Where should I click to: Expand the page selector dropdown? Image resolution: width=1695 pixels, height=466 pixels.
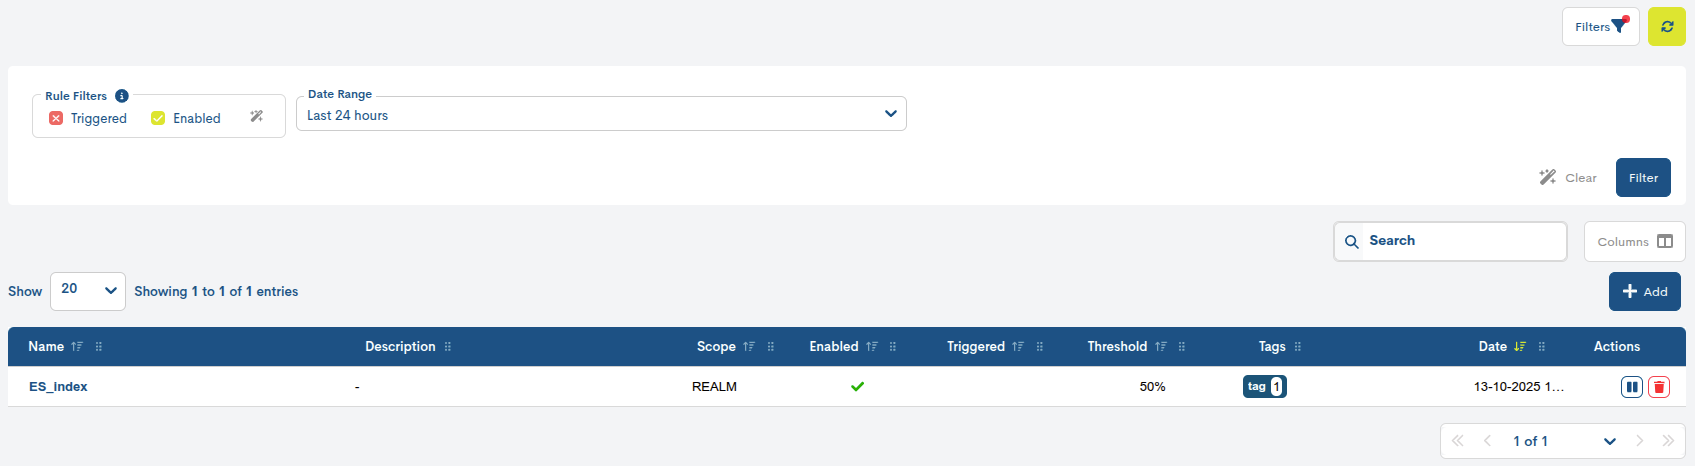1609,441
